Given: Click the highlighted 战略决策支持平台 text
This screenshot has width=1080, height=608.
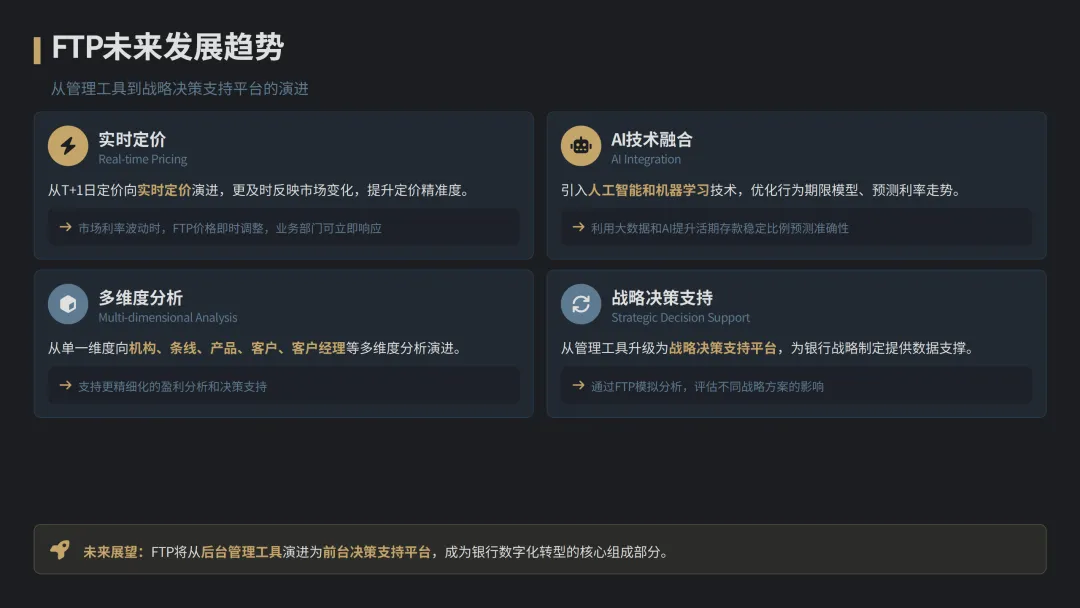Looking at the screenshot, I should (723, 348).
